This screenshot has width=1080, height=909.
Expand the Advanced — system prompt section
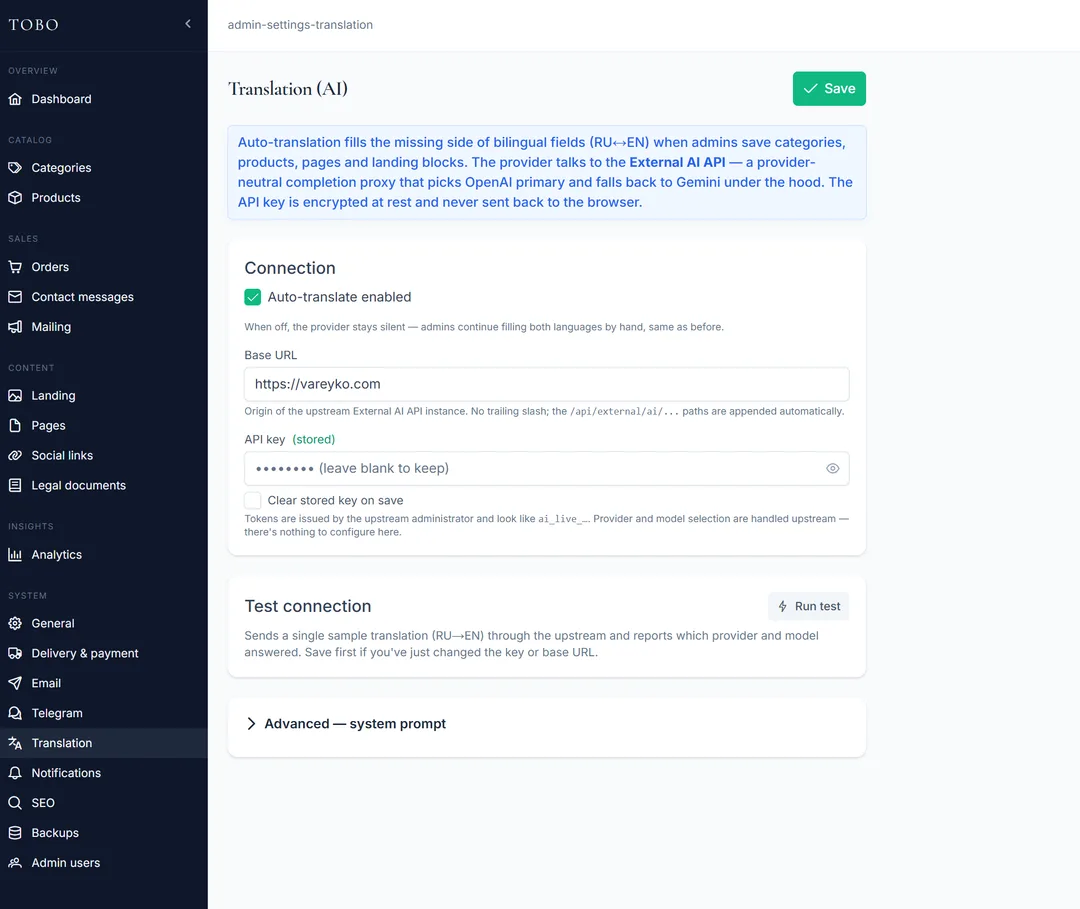coord(346,724)
